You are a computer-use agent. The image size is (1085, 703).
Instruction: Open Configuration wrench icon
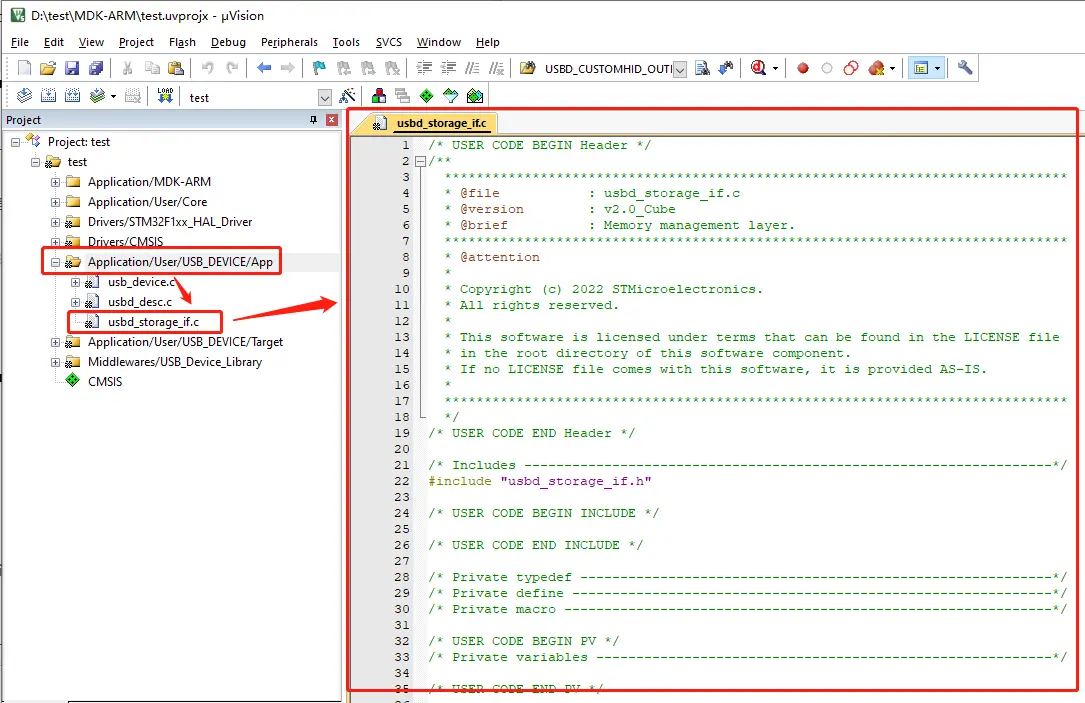(x=964, y=68)
